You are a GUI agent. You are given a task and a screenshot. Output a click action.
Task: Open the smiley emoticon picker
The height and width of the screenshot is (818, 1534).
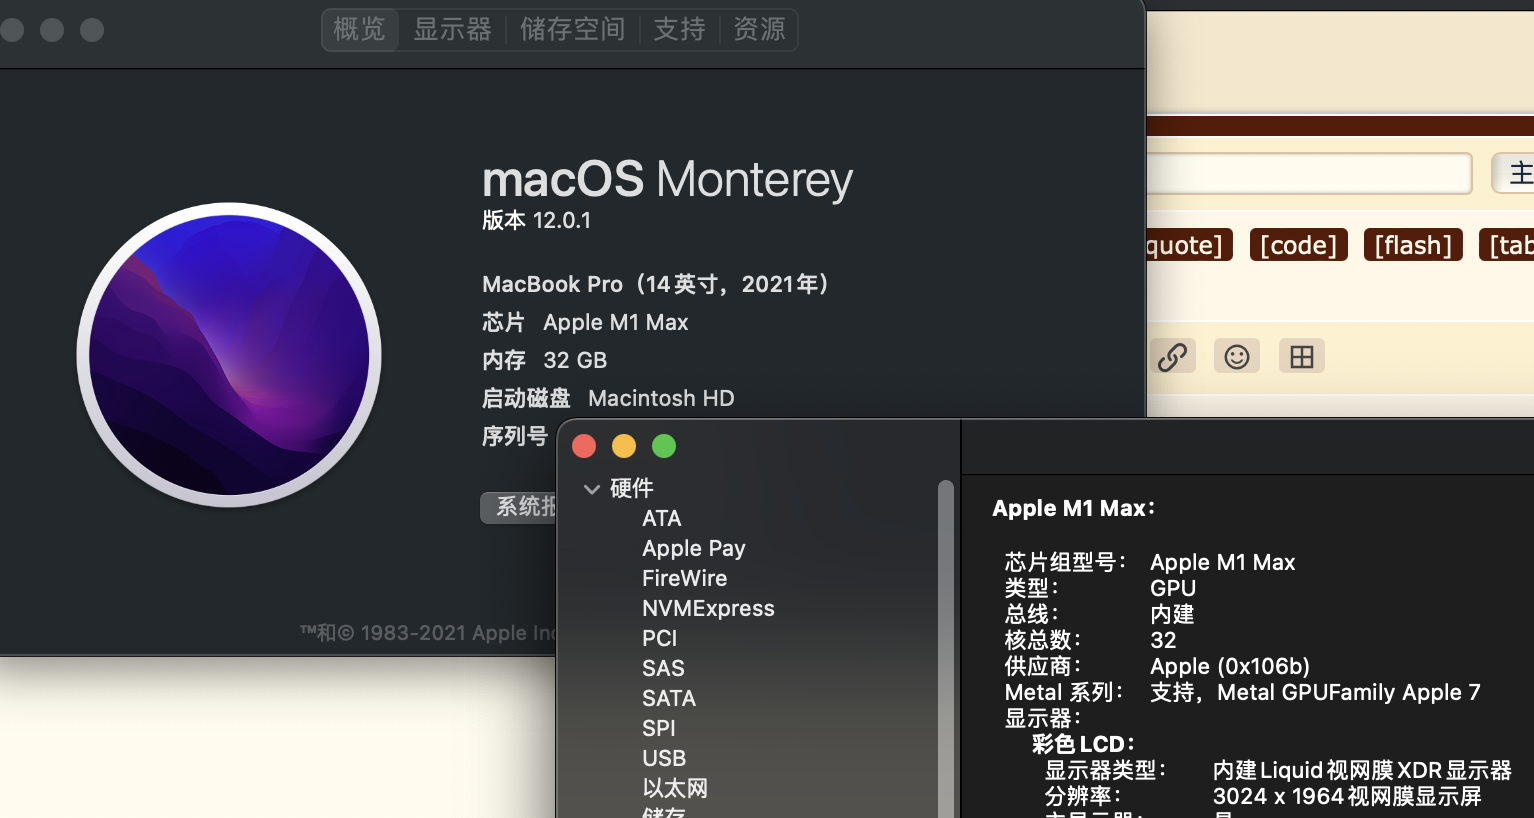[x=1237, y=355]
